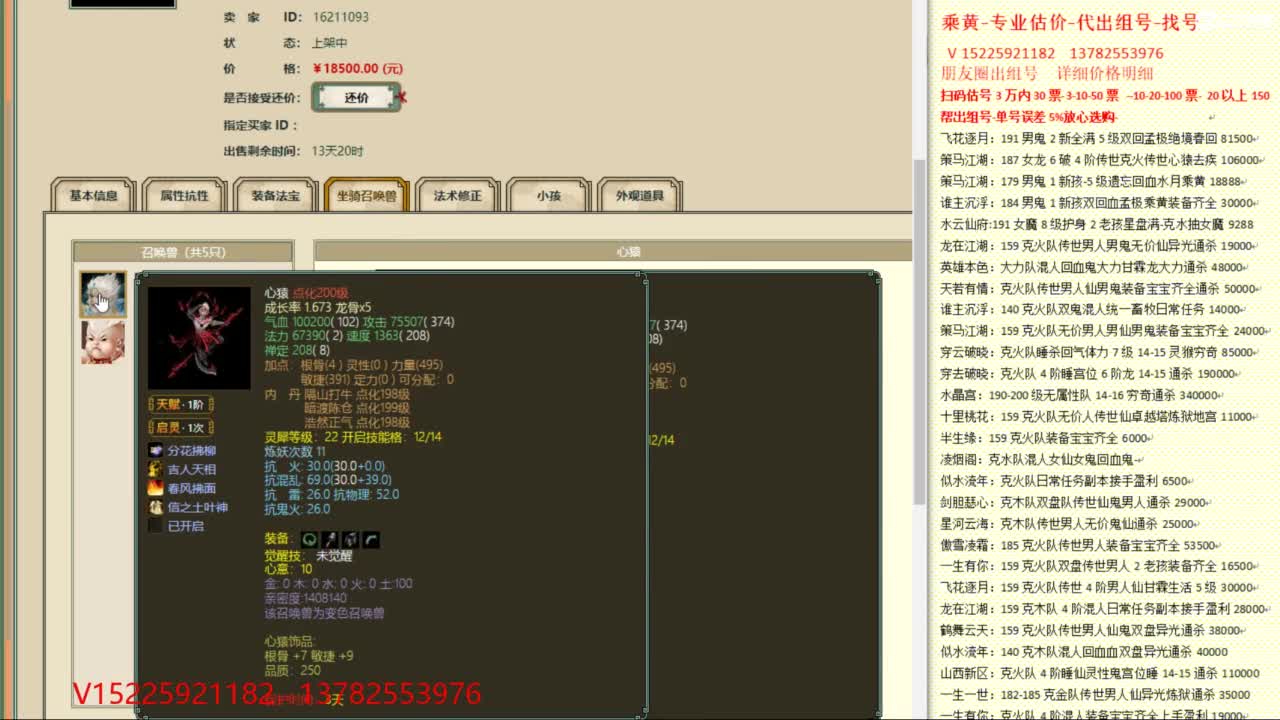The image size is (1280, 720).
Task: Click the 穿云破晓 克火队 85000 row
Action: coord(1100,353)
